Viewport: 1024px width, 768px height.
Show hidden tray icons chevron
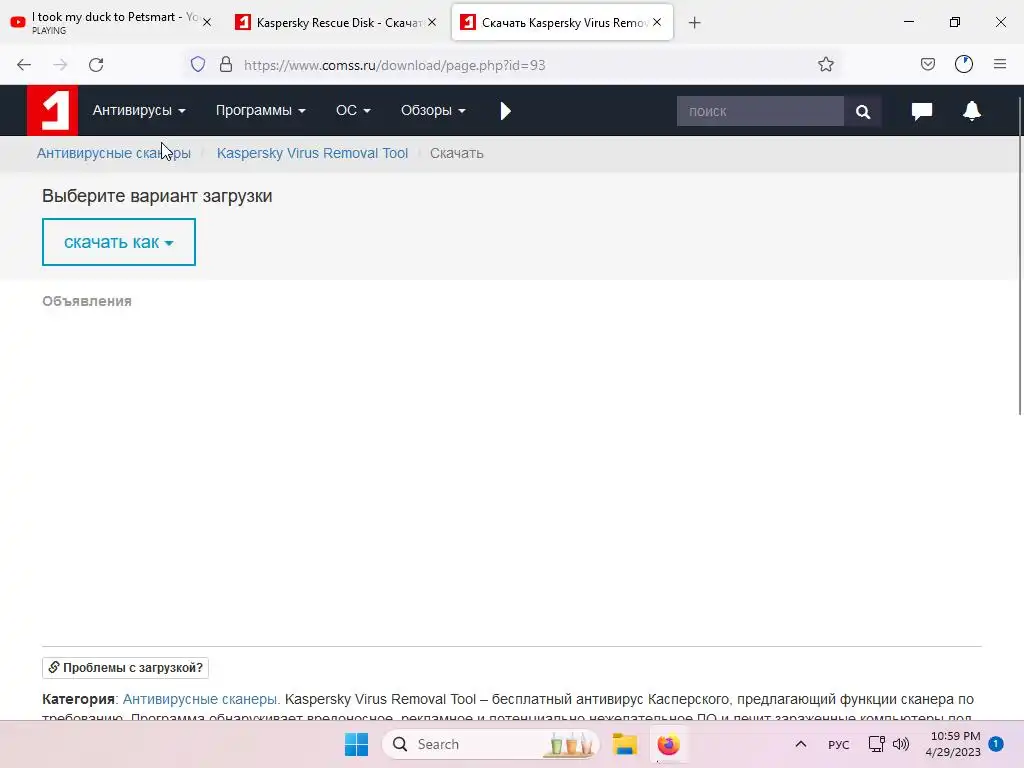[801, 744]
